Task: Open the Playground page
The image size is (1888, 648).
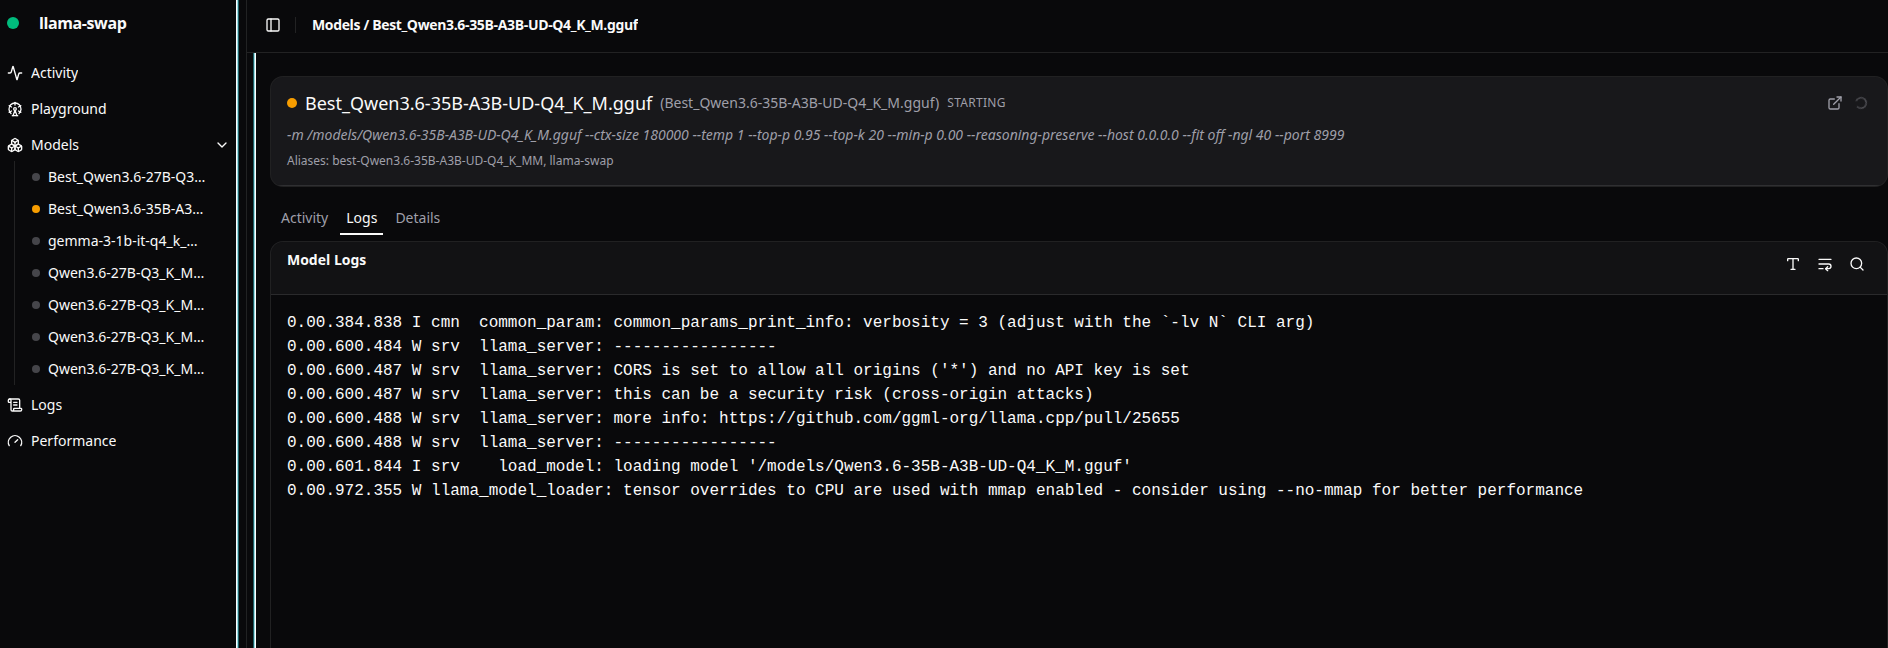Action: [68, 109]
